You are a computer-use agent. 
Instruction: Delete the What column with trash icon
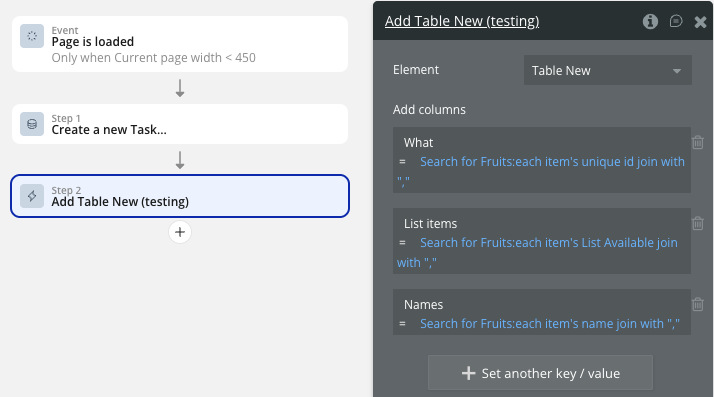pos(698,143)
